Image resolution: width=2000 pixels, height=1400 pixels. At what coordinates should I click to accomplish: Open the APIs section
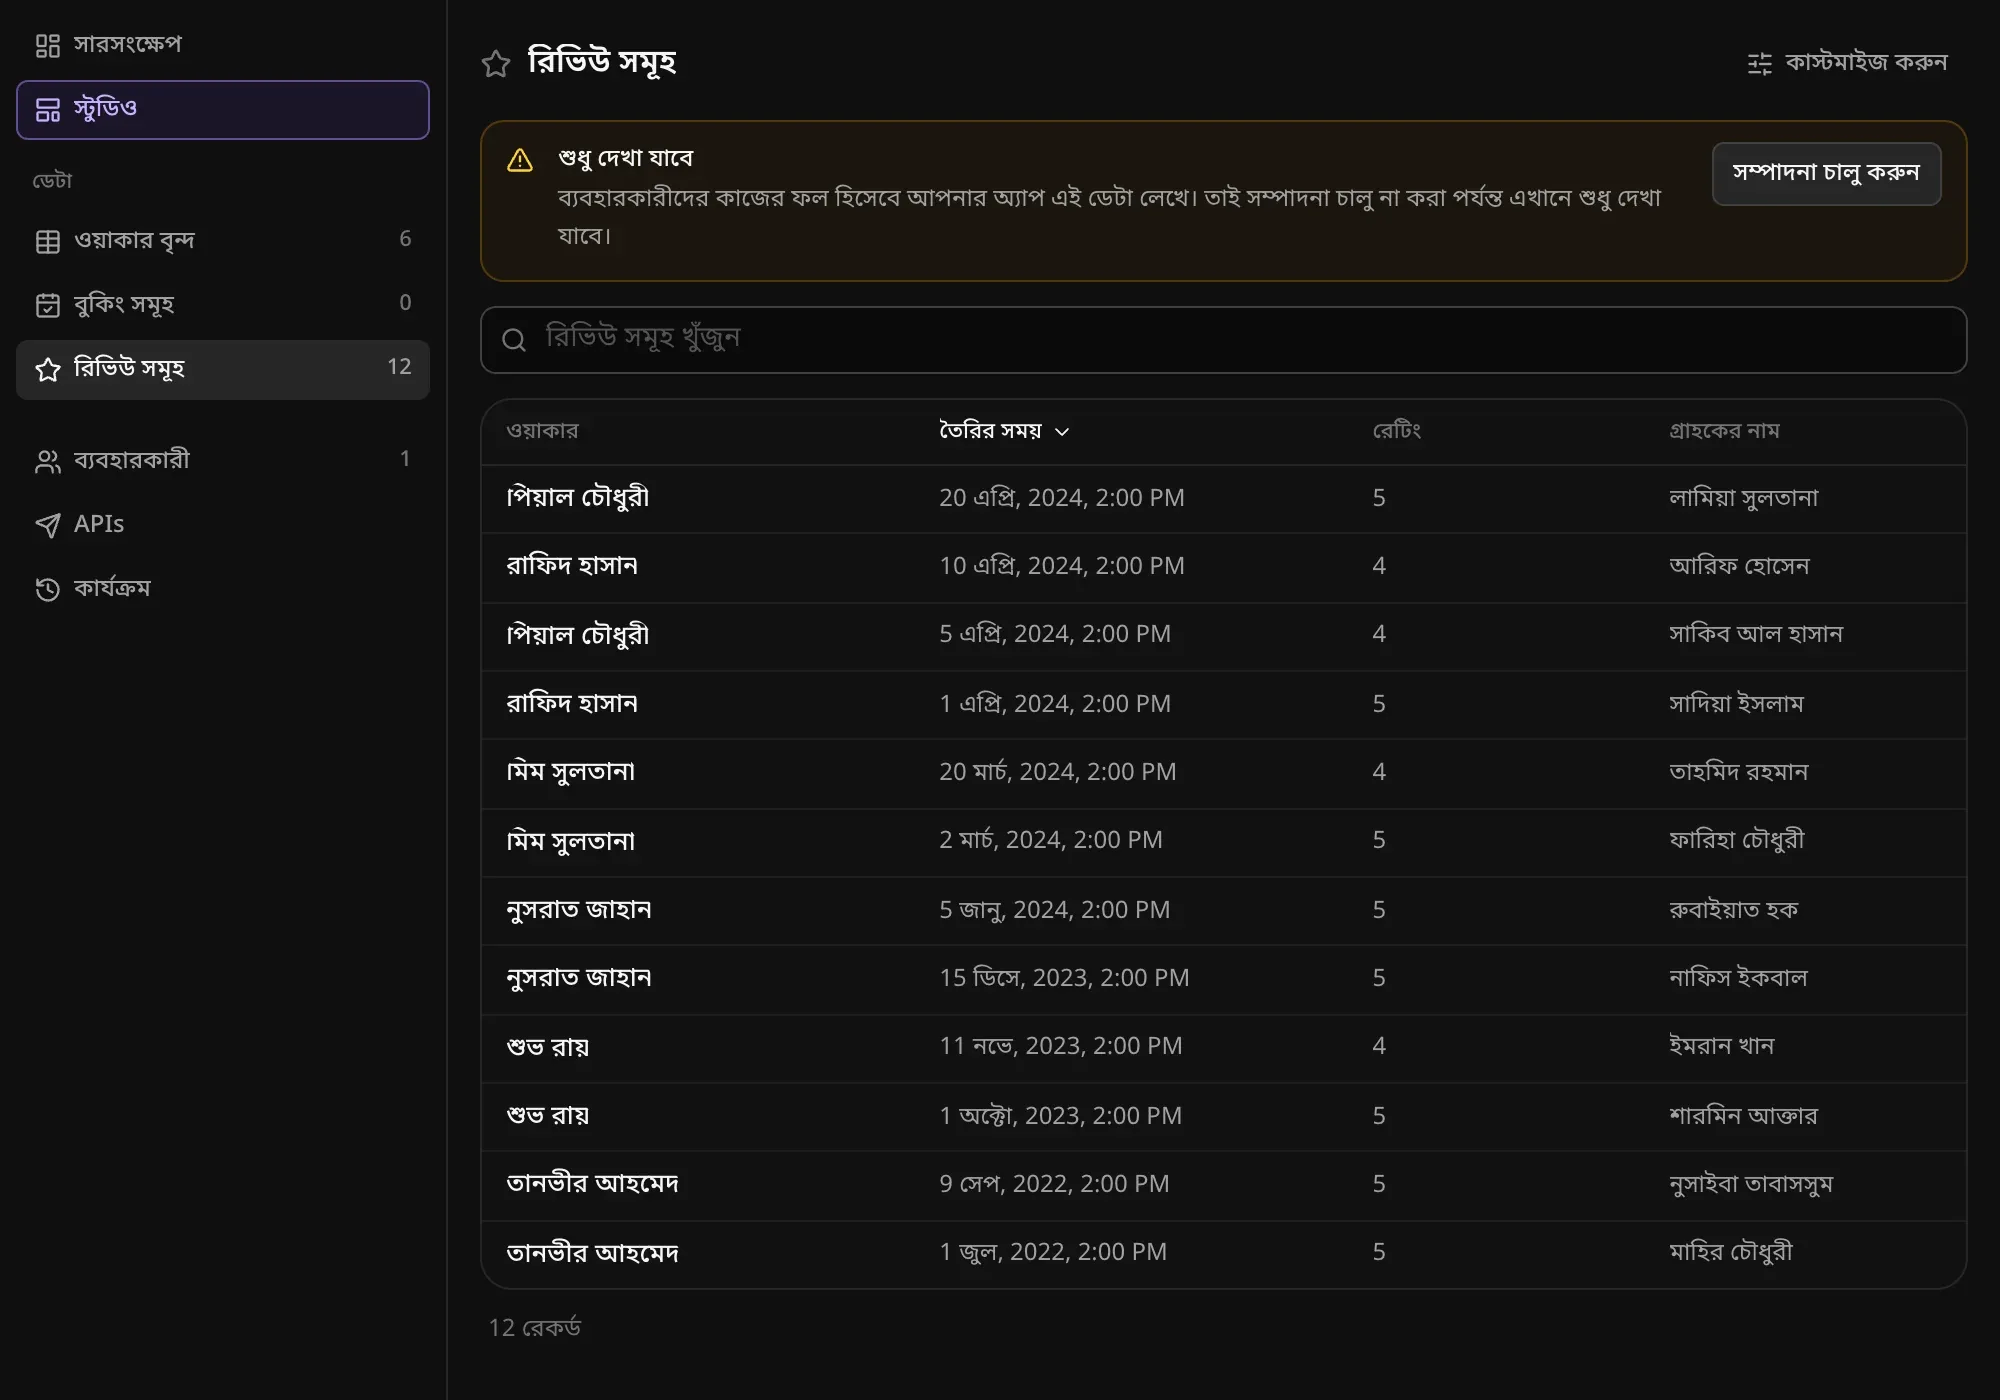223,524
